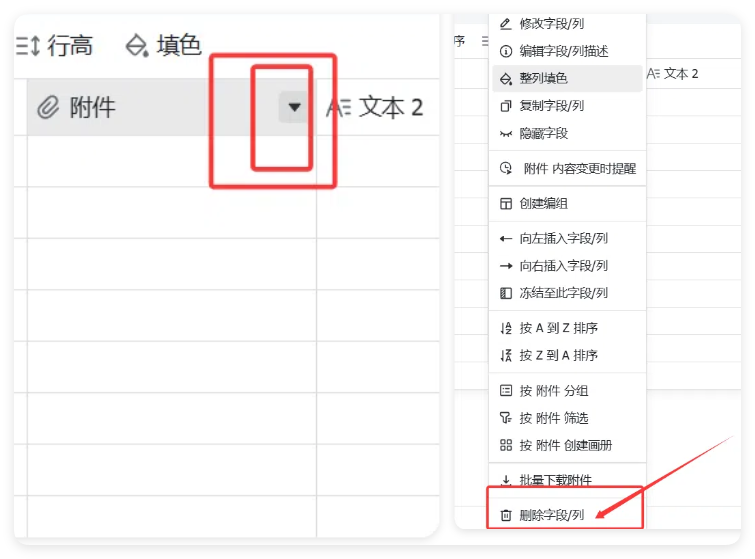Click the copy icon beside 复制字段/列
The height and width of the screenshot is (559, 755).
pos(506,105)
